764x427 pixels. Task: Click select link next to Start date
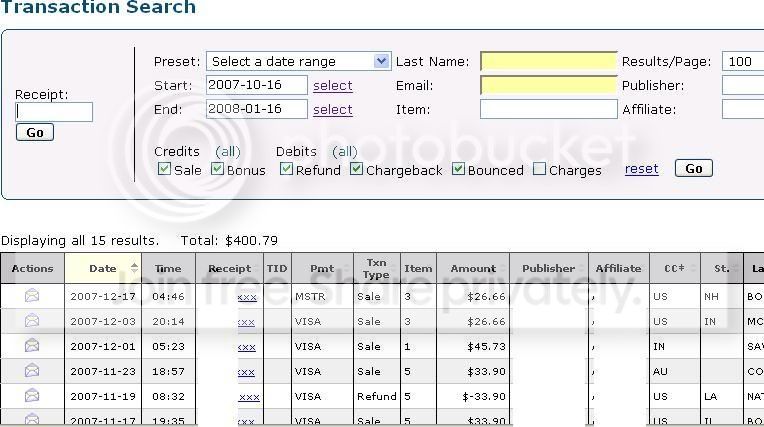333,86
